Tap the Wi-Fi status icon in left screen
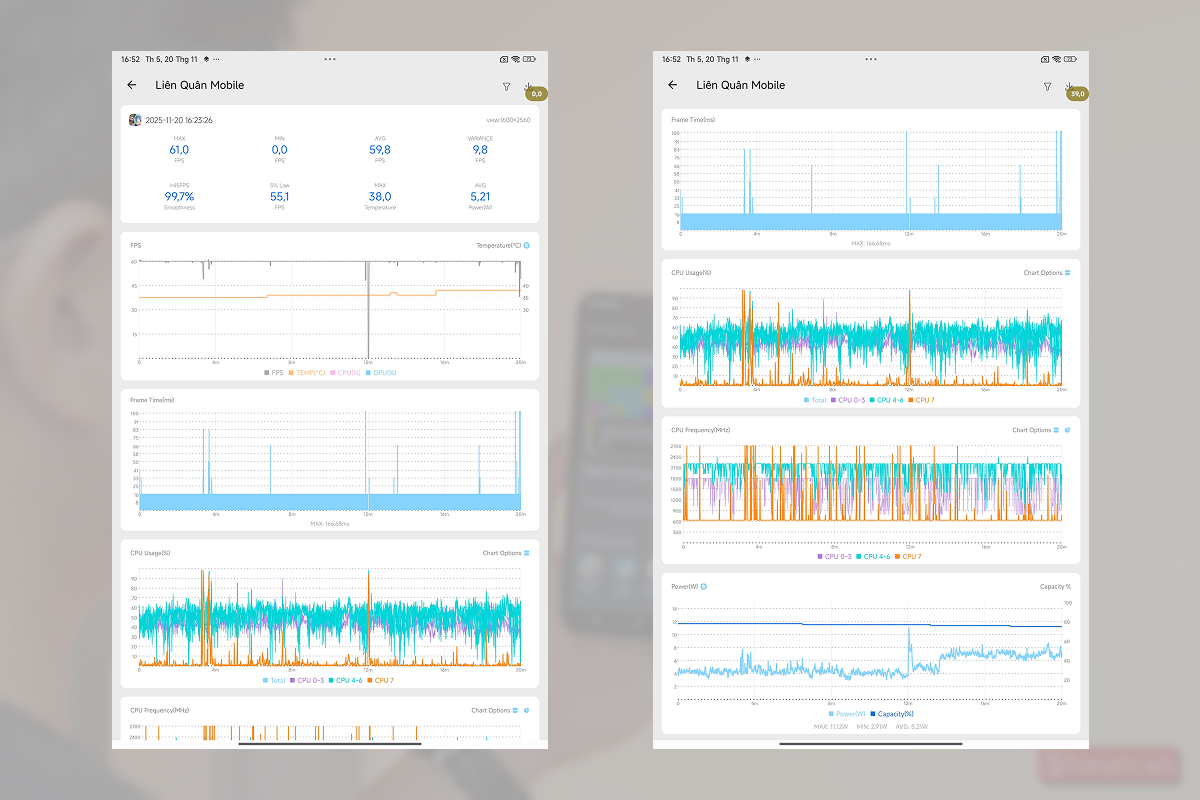The width and height of the screenshot is (1200, 800). click(517, 59)
